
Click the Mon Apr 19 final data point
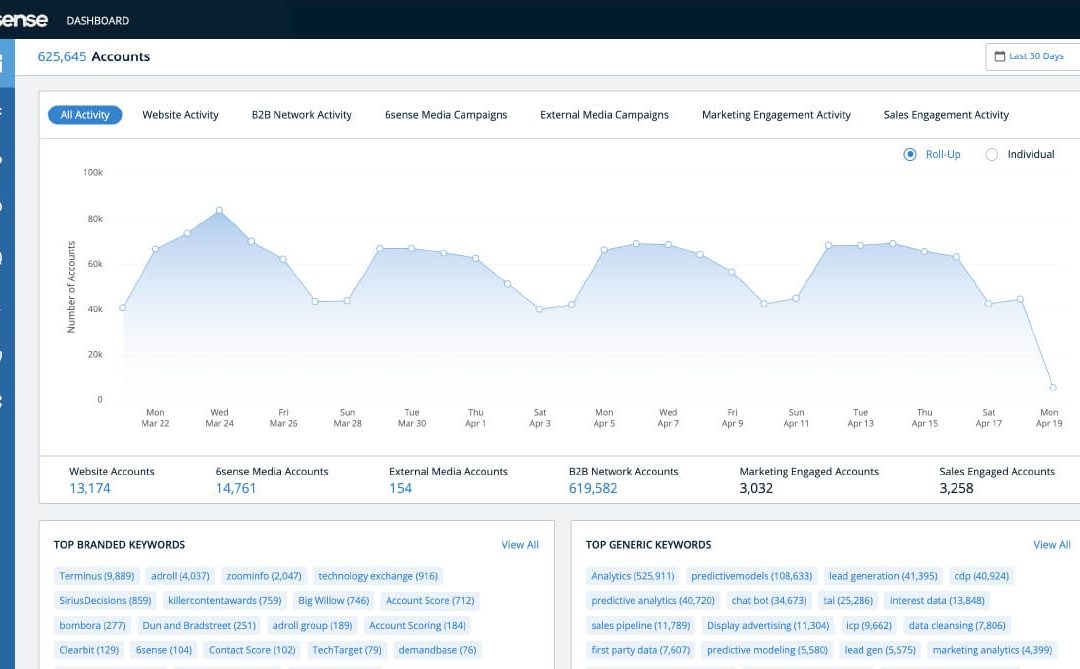[1053, 387]
